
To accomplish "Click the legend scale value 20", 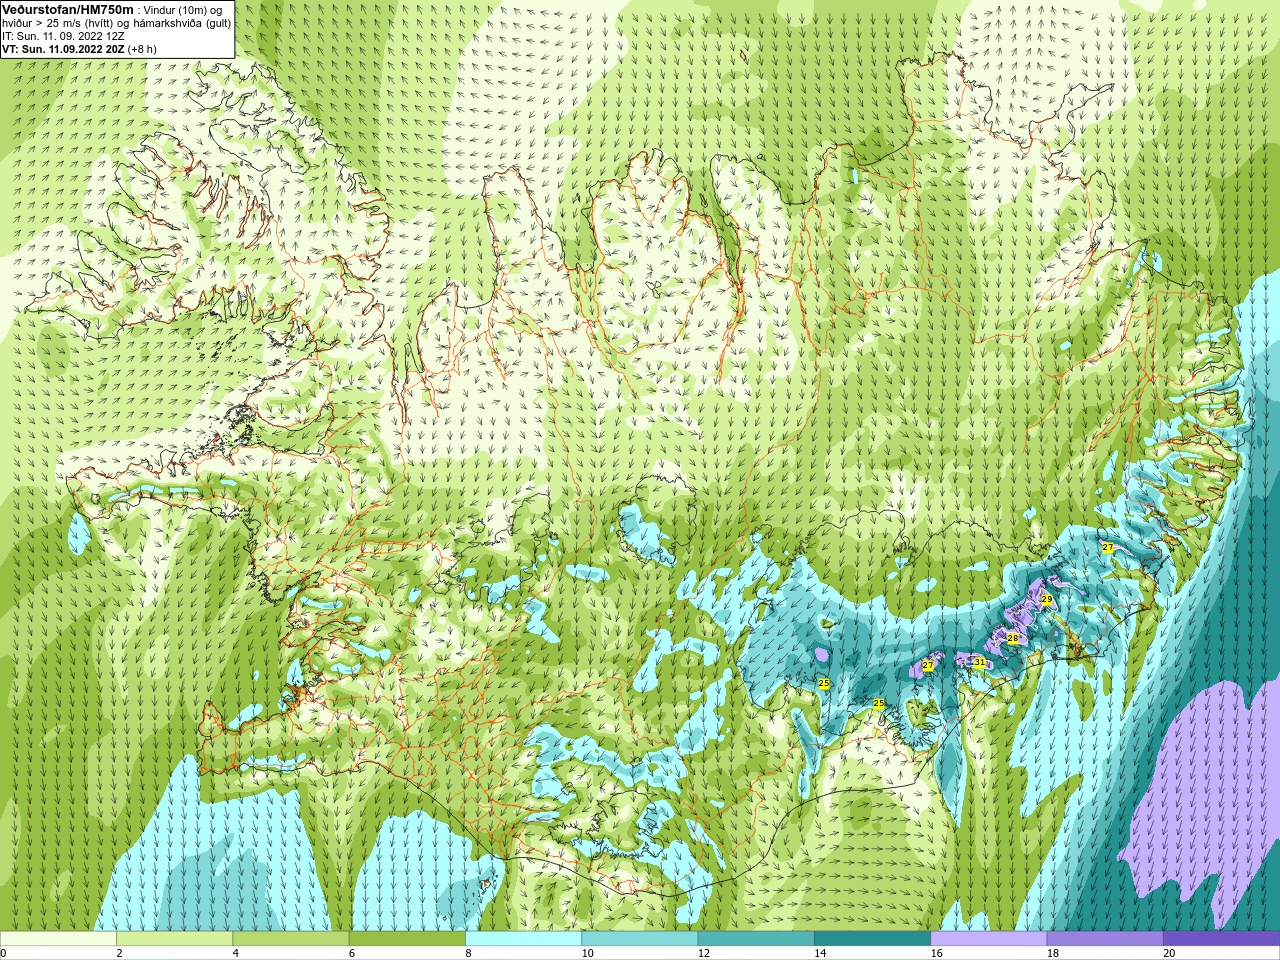I will pyautogui.click(x=1168, y=953).
